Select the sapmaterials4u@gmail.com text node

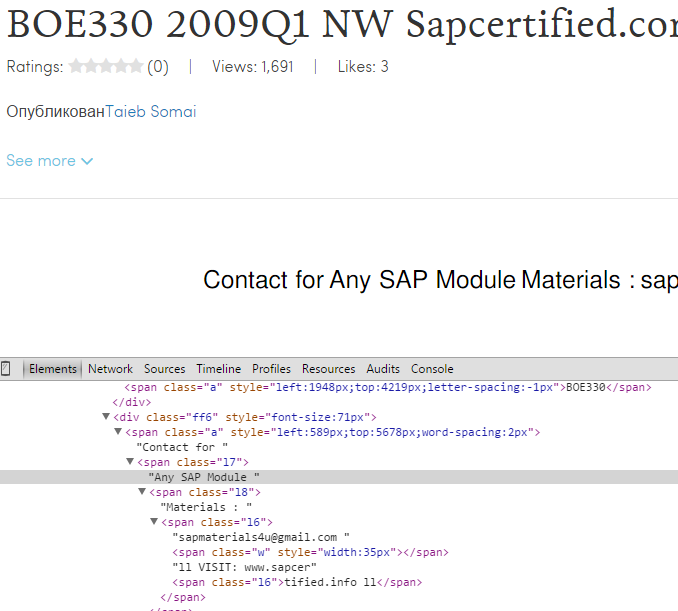point(261,537)
